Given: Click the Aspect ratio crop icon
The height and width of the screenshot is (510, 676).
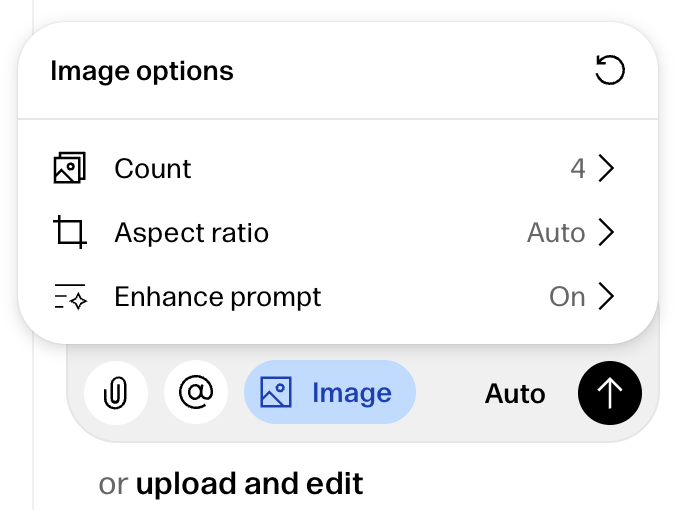Looking at the screenshot, I should coord(69,233).
